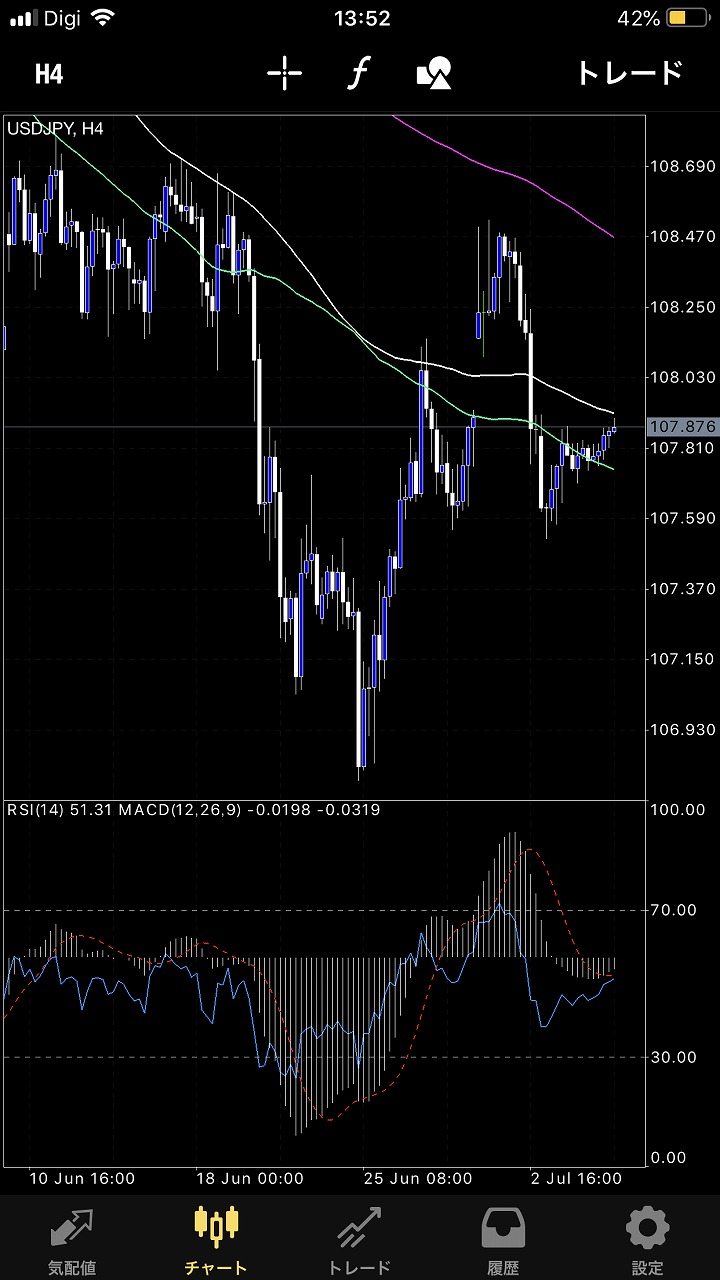Viewport: 720px width, 1280px height.
Task: Tap the RSI(14) MACD indicator label
Action: (x=193, y=810)
